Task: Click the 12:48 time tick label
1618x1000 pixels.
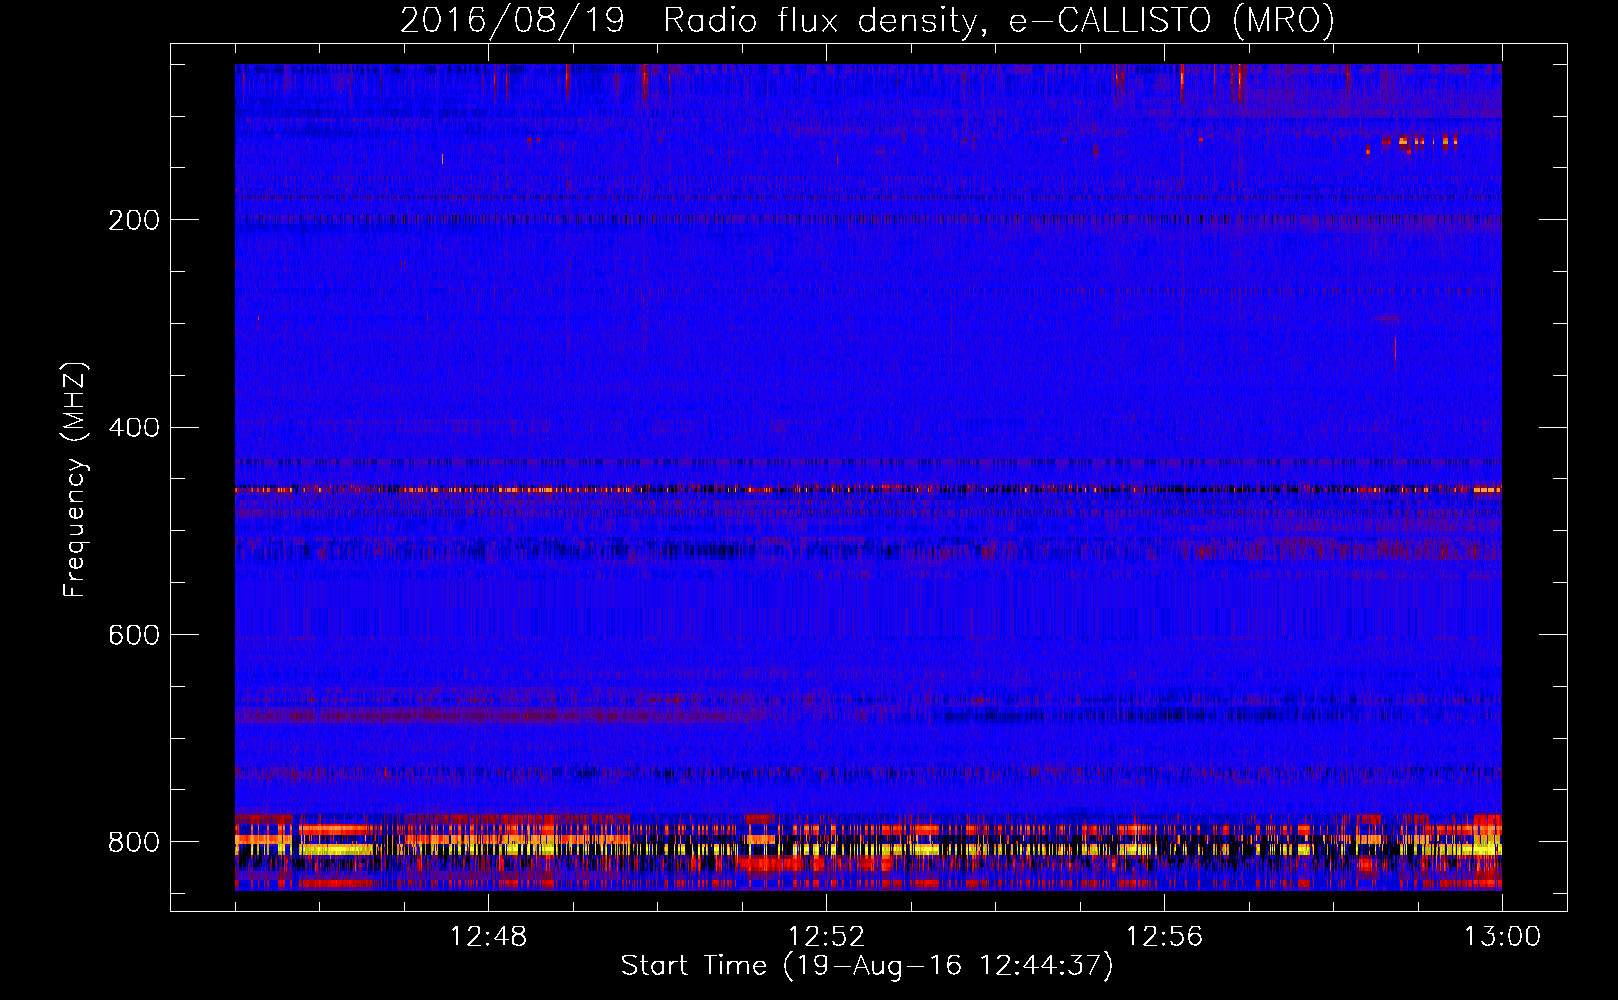Action: coord(488,937)
